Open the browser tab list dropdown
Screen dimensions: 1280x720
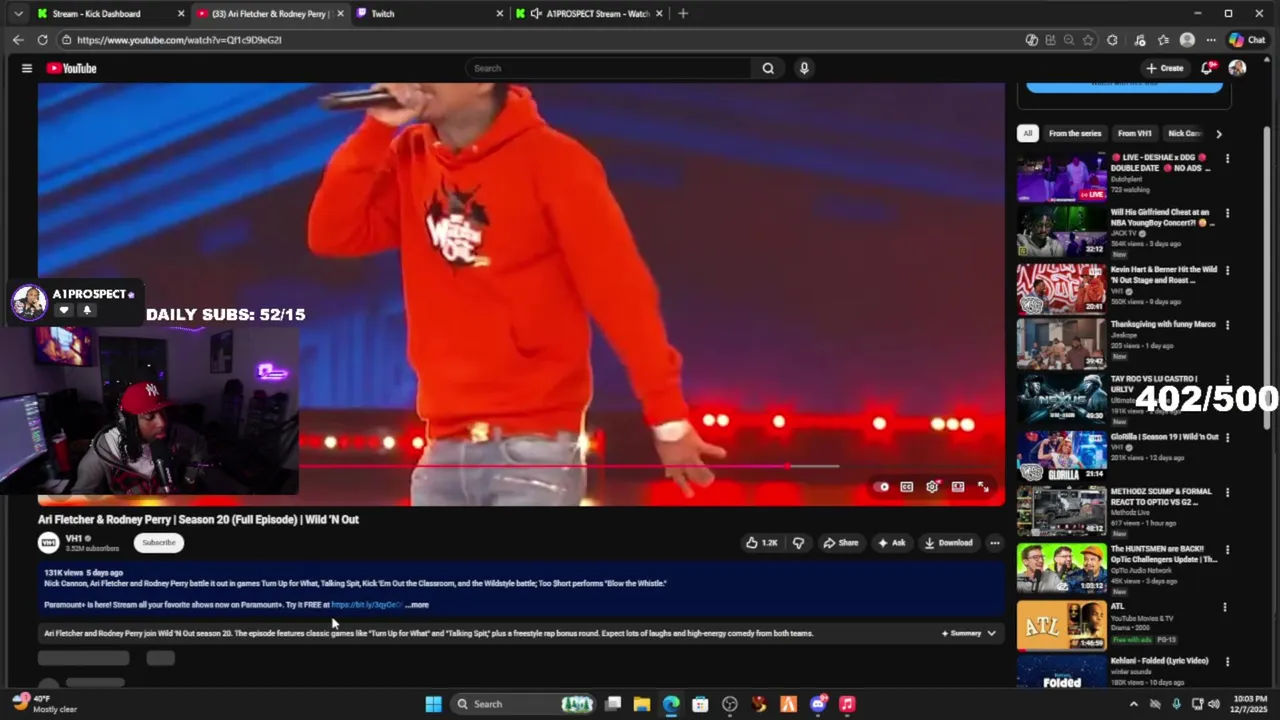(x=18, y=13)
